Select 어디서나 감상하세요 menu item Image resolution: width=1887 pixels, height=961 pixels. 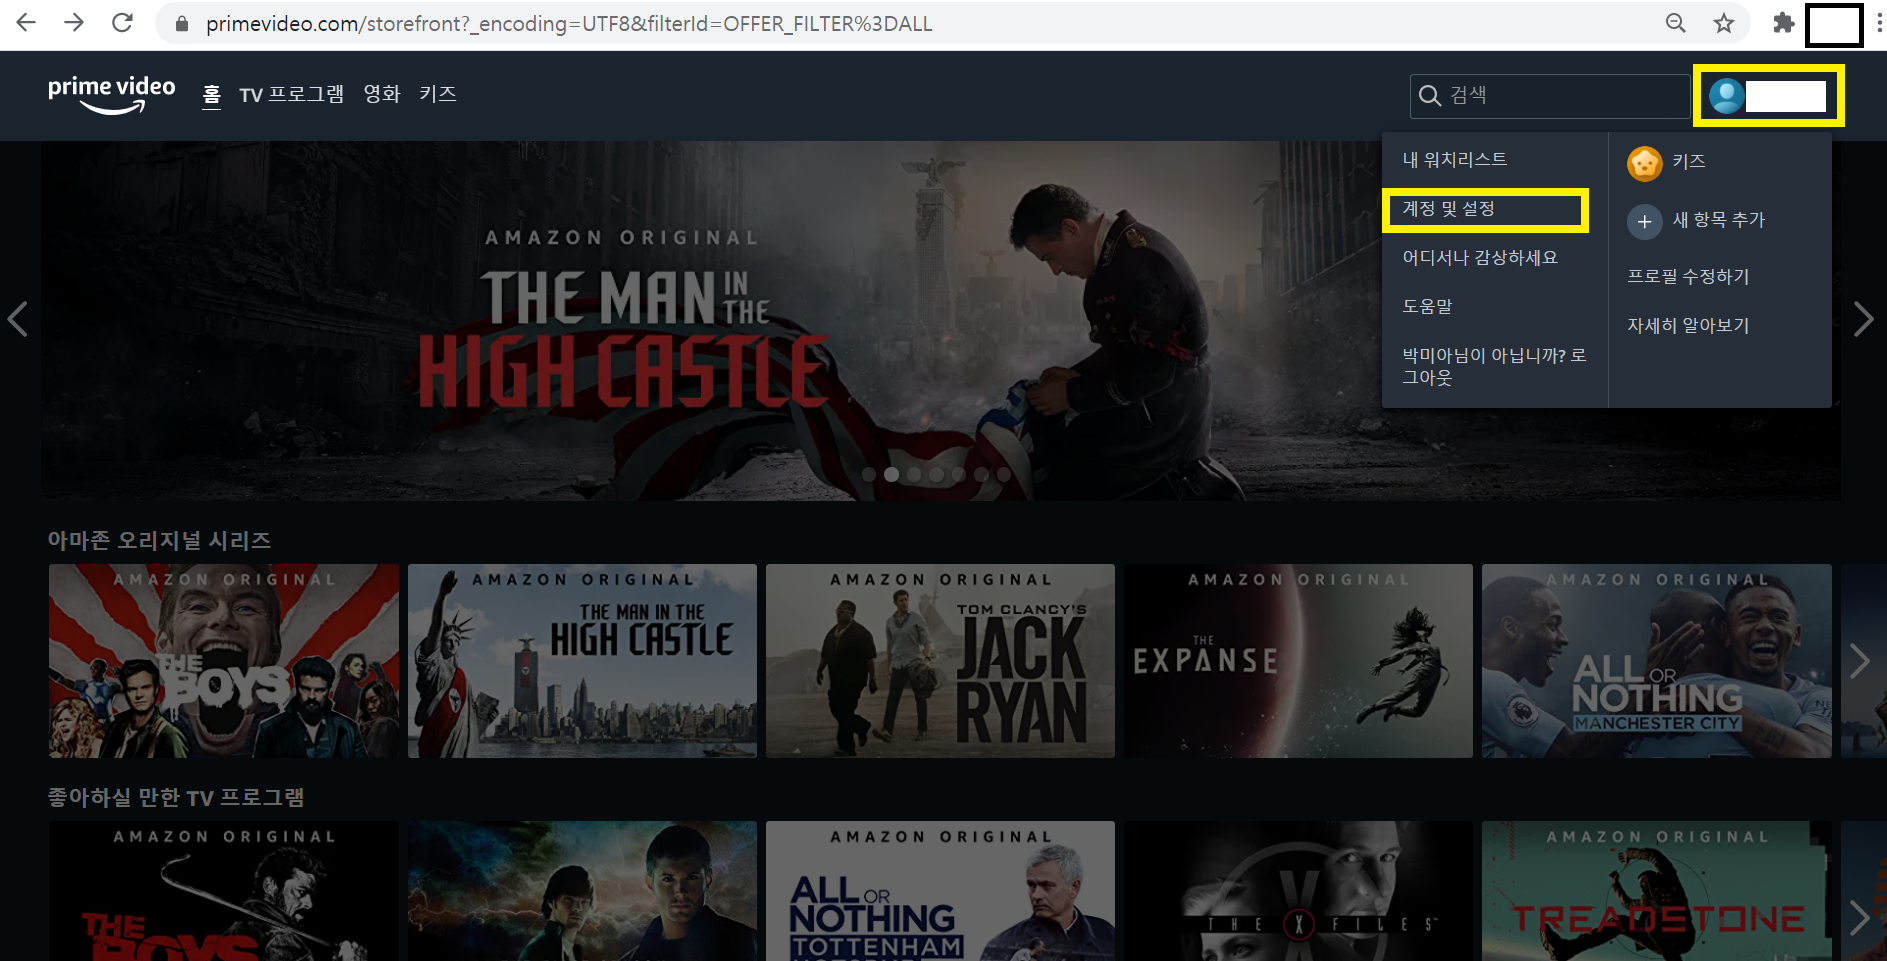(1480, 258)
